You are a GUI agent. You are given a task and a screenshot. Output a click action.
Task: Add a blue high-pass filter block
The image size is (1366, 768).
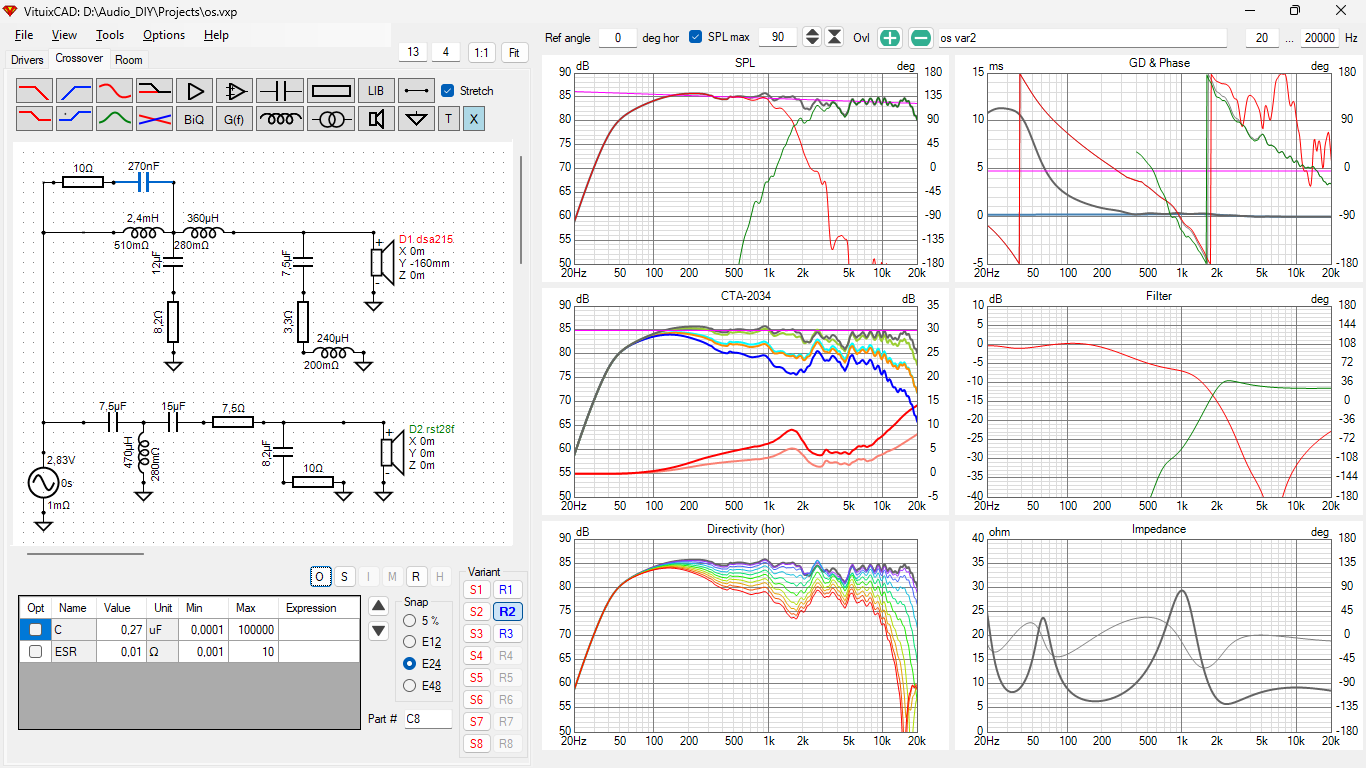74,91
